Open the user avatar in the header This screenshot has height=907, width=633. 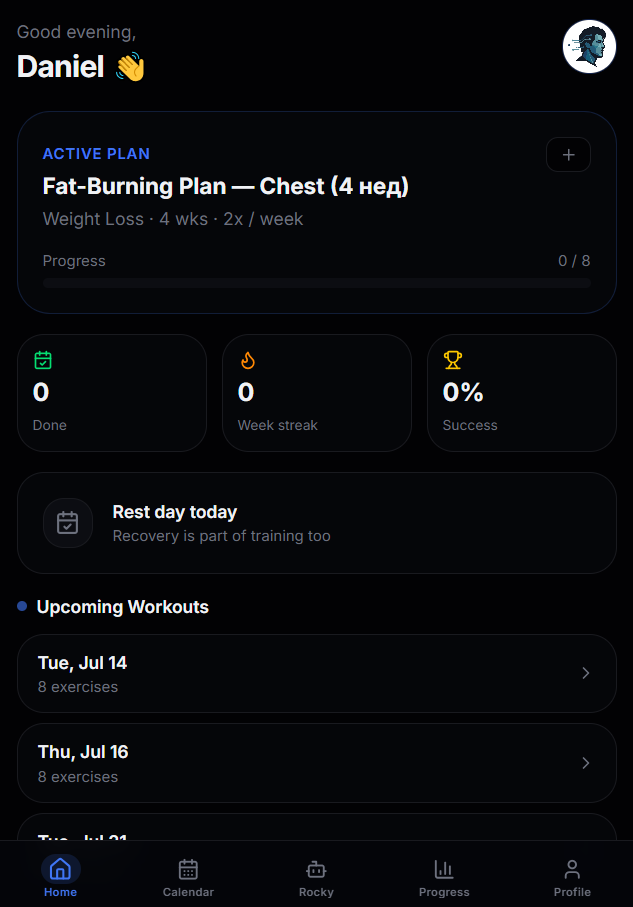coord(589,46)
